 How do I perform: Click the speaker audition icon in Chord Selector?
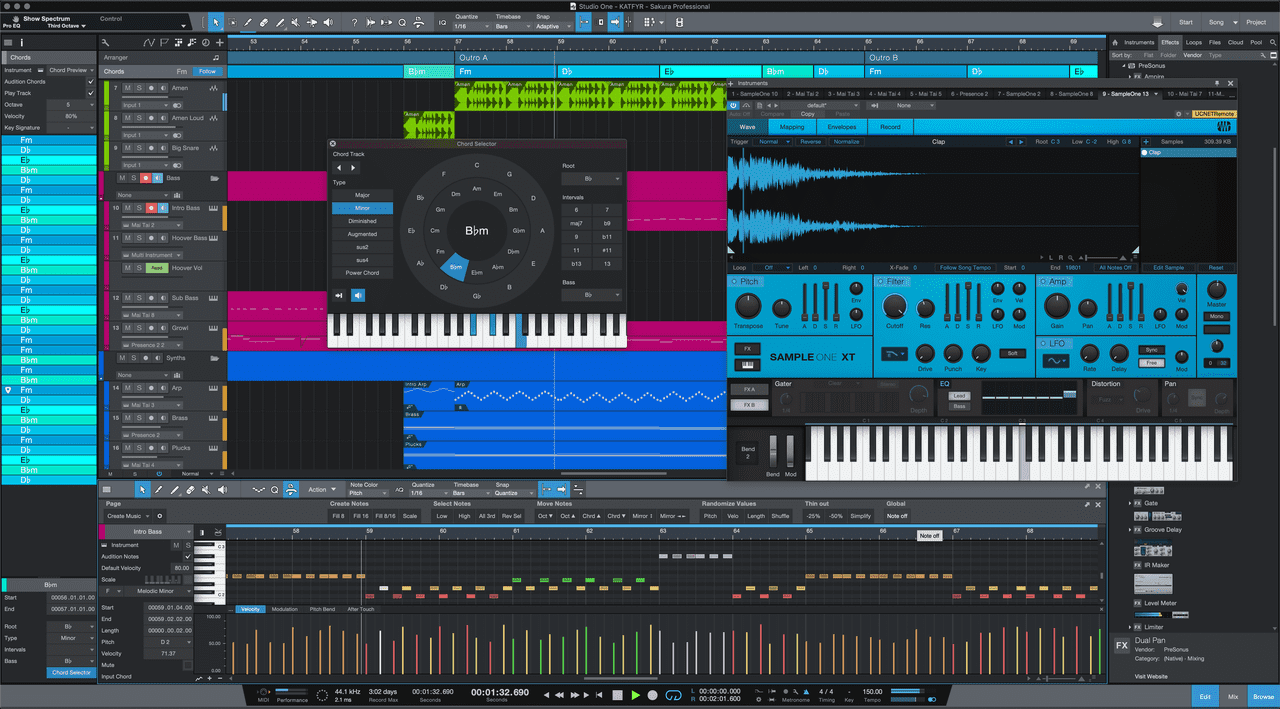(x=358, y=295)
